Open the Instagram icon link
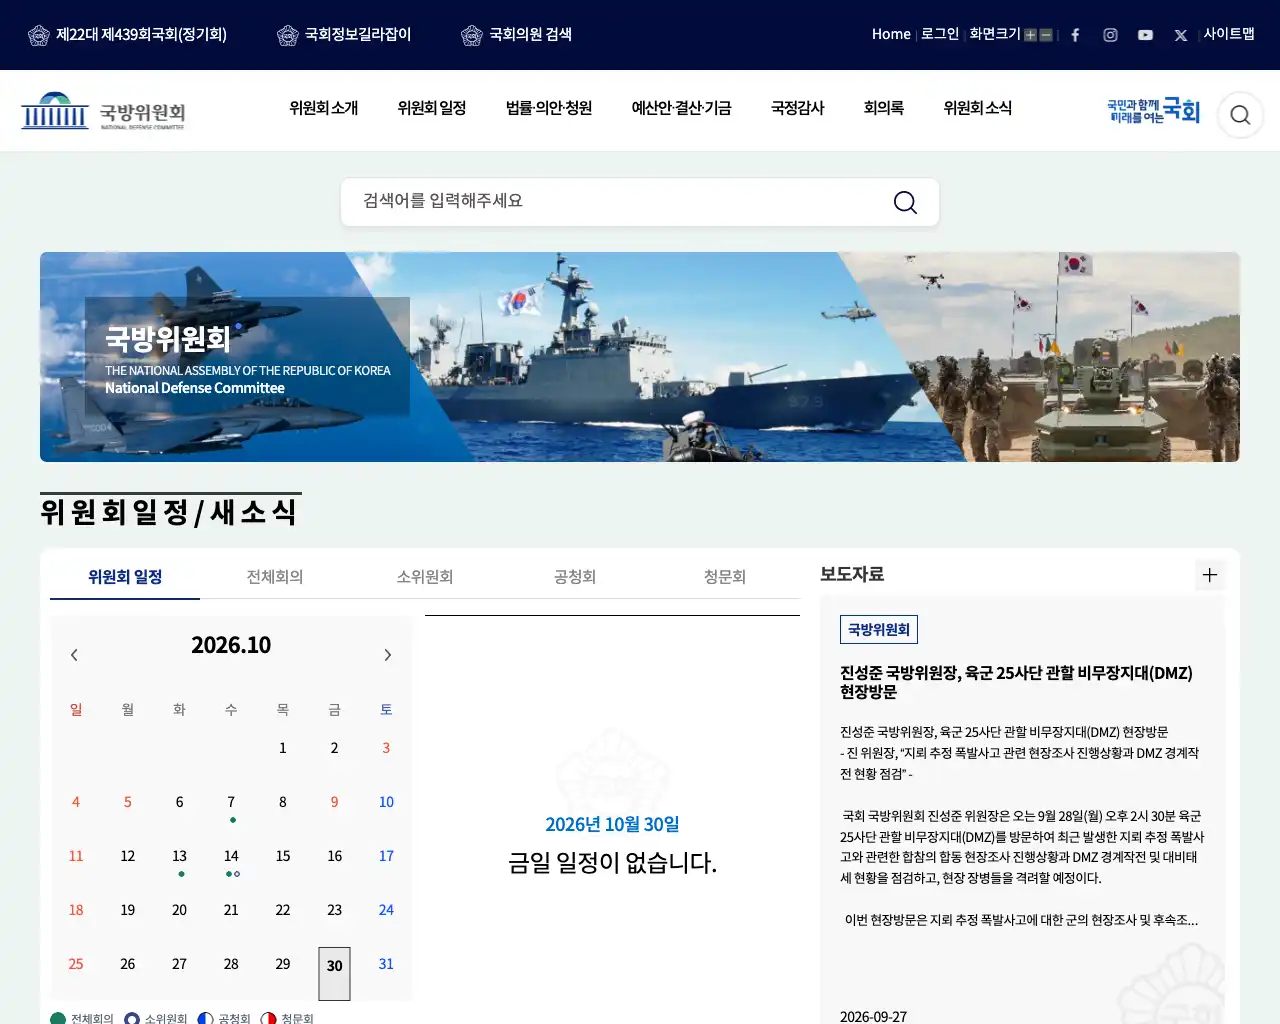Viewport: 1280px width, 1024px height. click(1110, 35)
